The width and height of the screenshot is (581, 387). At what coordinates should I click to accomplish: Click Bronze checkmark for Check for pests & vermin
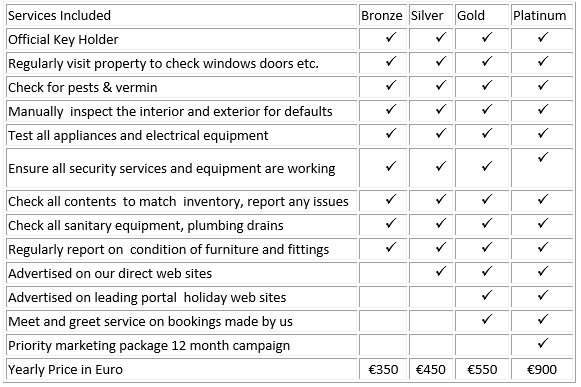[391, 85]
